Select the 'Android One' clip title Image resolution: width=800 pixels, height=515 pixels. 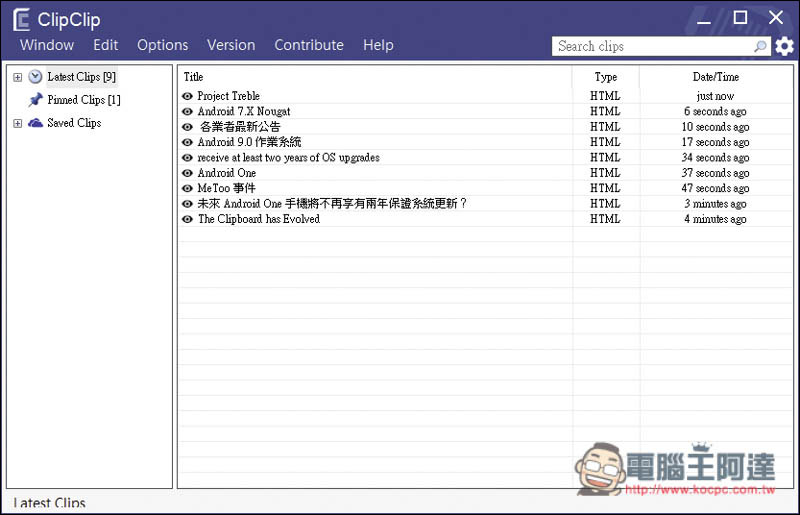click(227, 173)
